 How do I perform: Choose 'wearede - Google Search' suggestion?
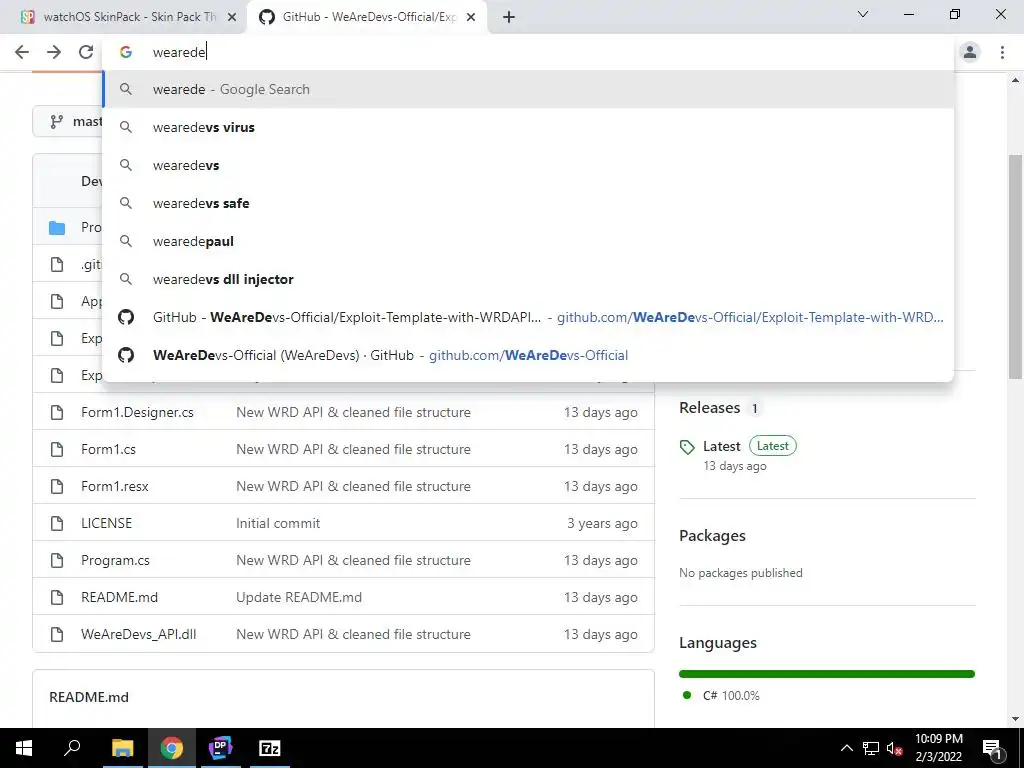[x=528, y=89]
